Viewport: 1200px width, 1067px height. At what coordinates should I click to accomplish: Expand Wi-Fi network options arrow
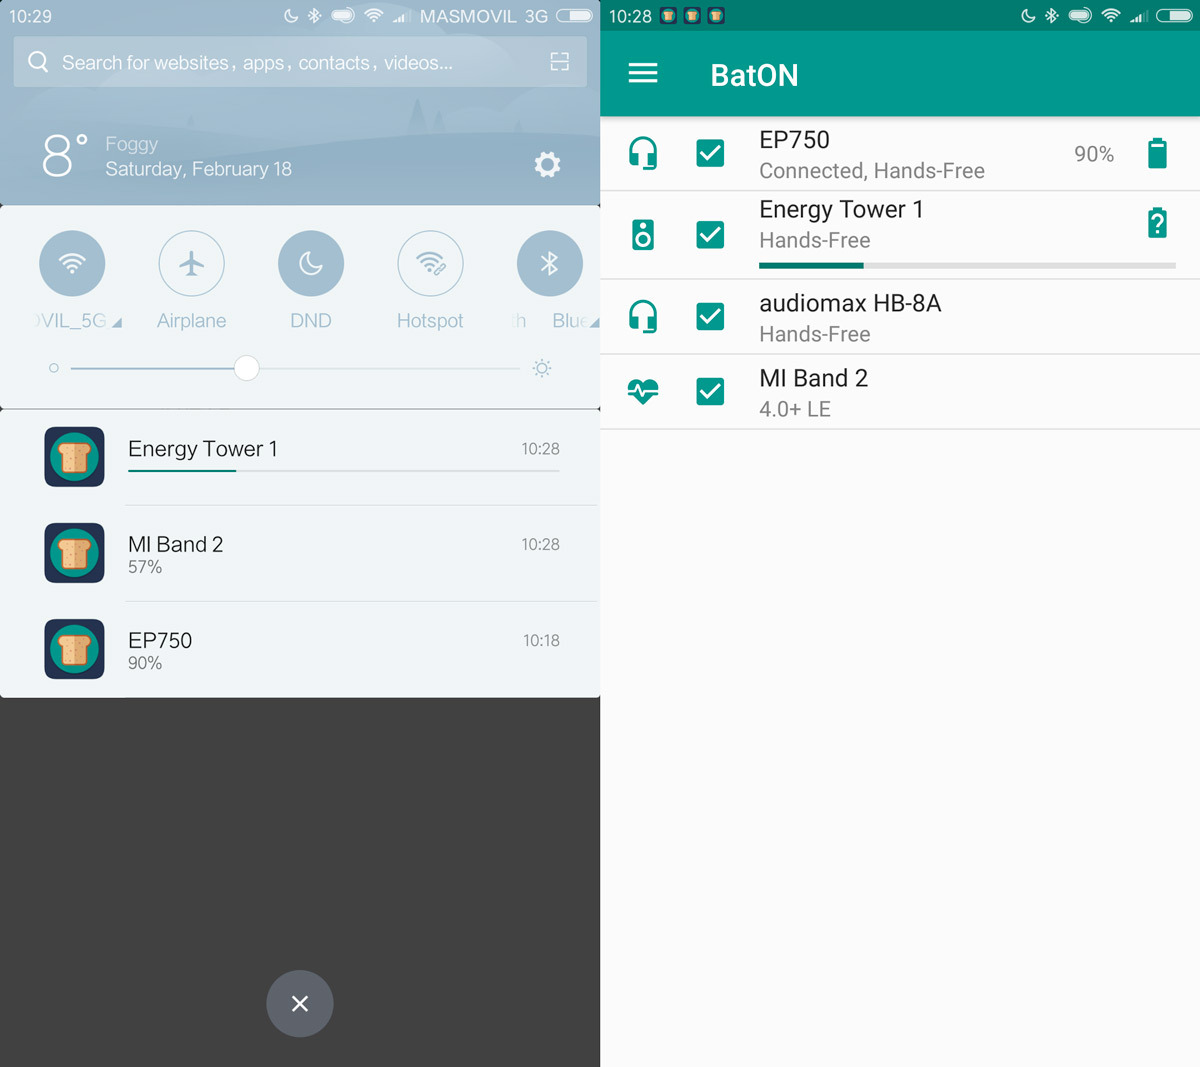coord(117,323)
